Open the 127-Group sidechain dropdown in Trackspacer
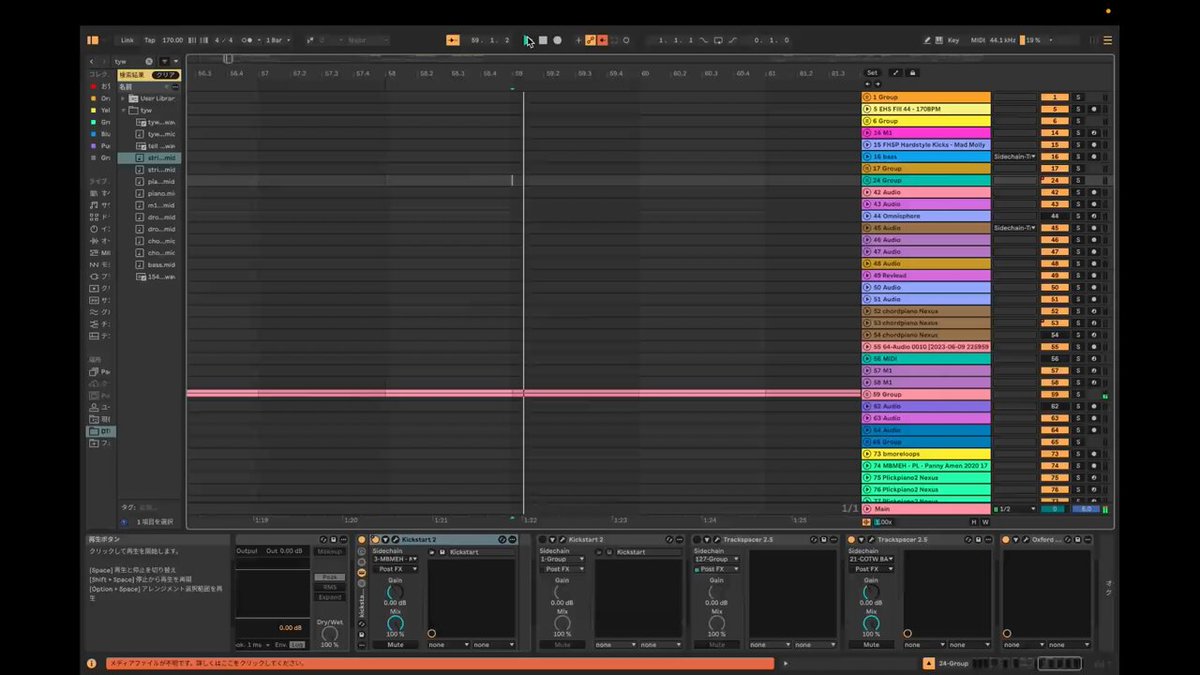 click(x=717, y=559)
